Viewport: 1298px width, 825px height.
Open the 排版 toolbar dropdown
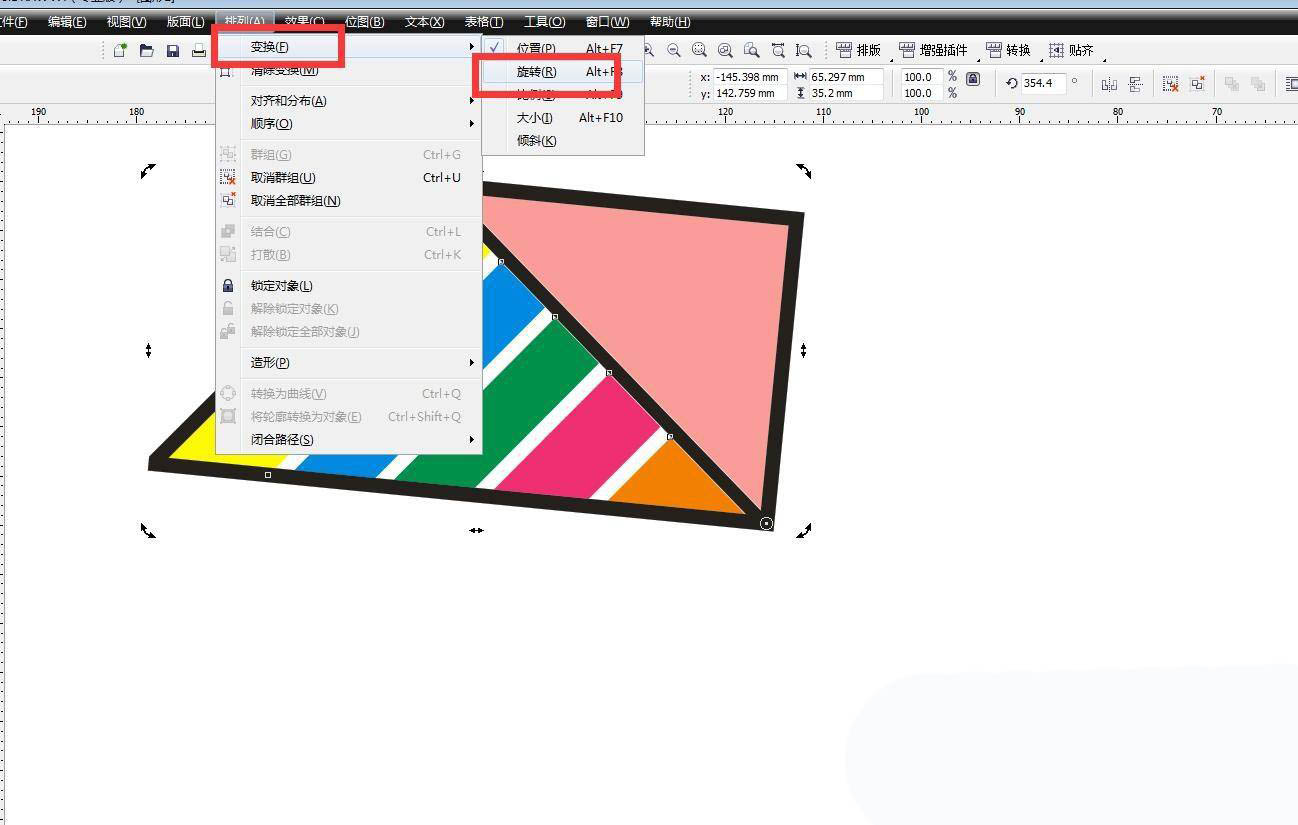tap(859, 50)
